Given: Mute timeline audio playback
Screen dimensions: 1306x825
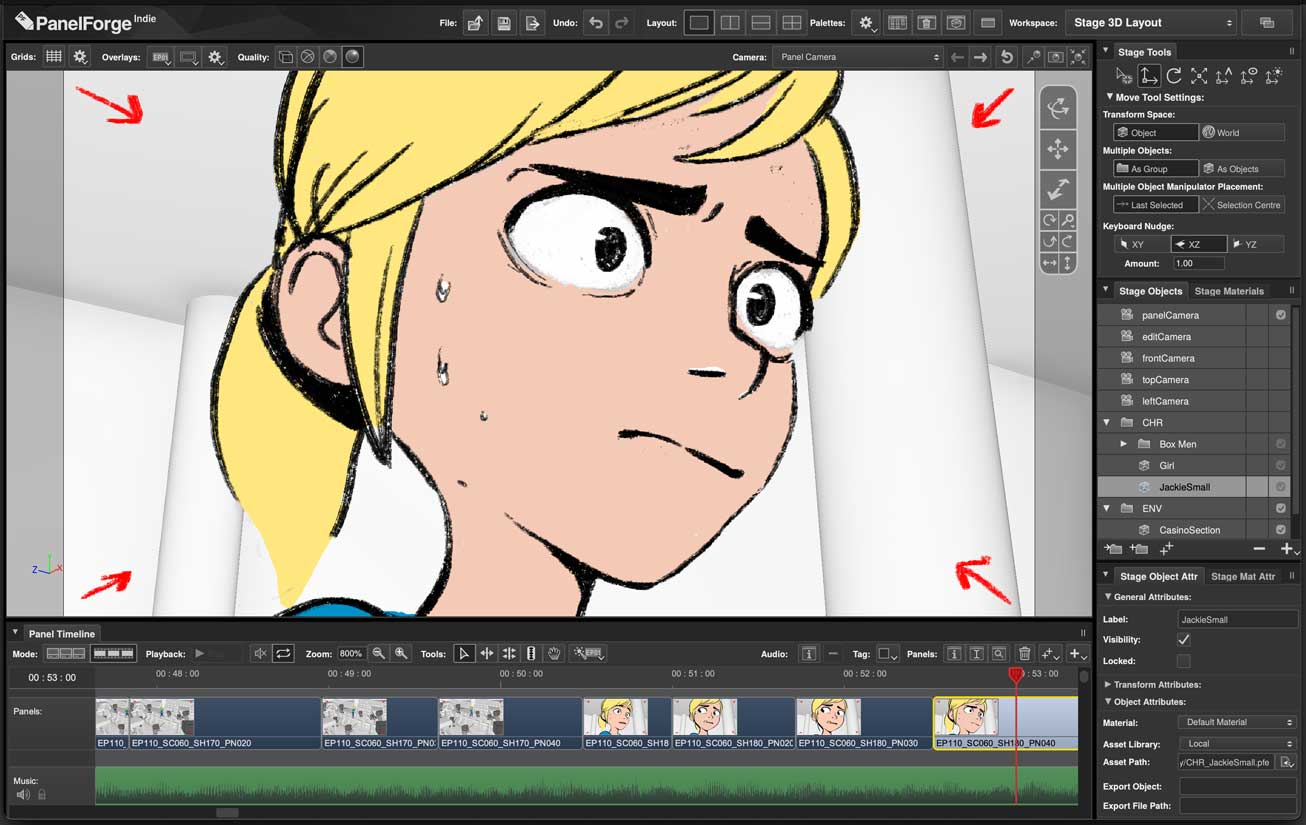Looking at the screenshot, I should pyautogui.click(x=260, y=653).
